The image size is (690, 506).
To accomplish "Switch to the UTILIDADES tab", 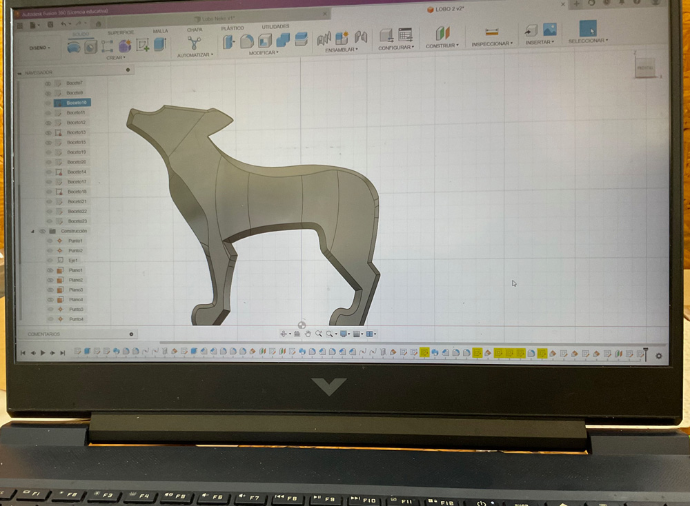I will coord(275,27).
